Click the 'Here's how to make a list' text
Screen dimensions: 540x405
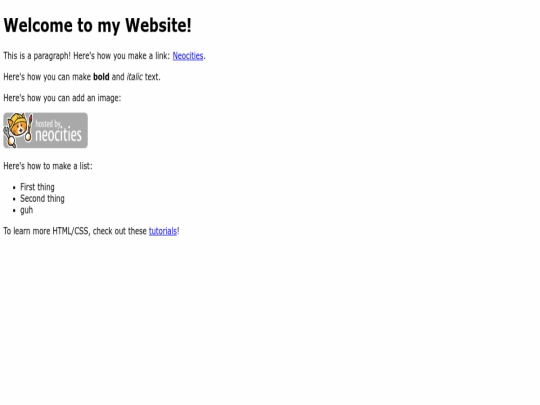click(48, 166)
